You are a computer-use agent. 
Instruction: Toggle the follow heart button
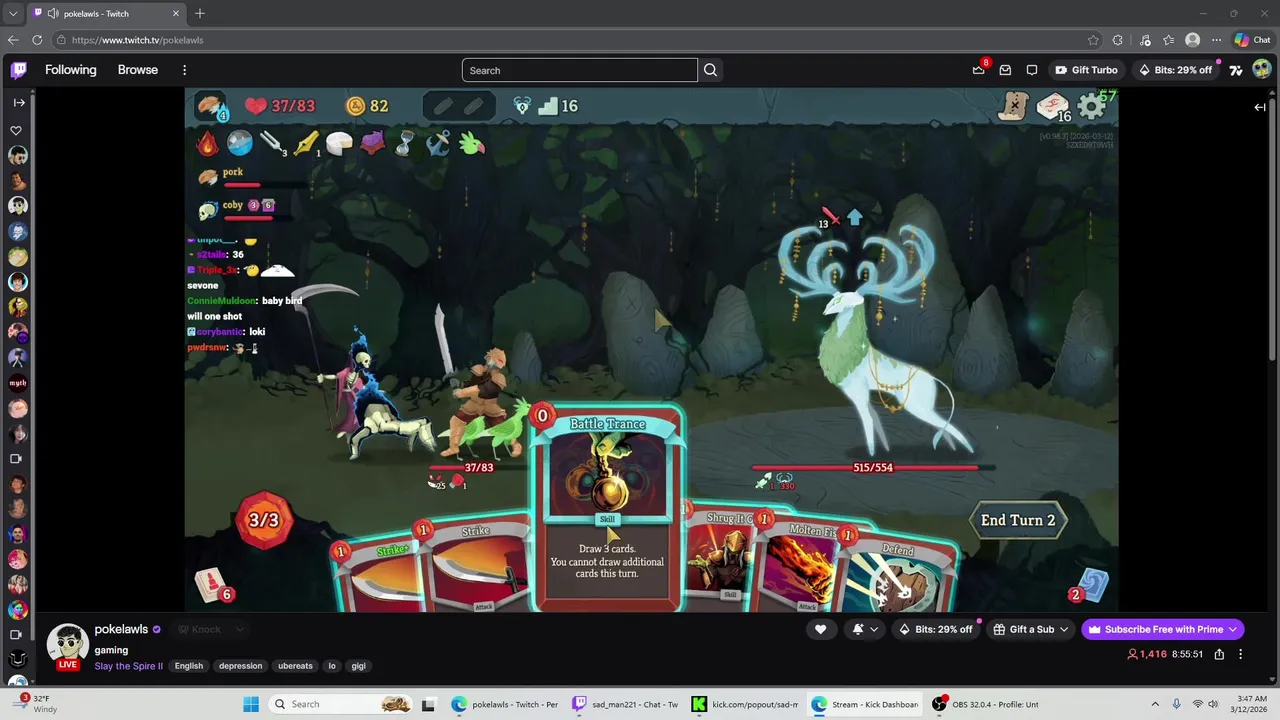(x=820, y=629)
